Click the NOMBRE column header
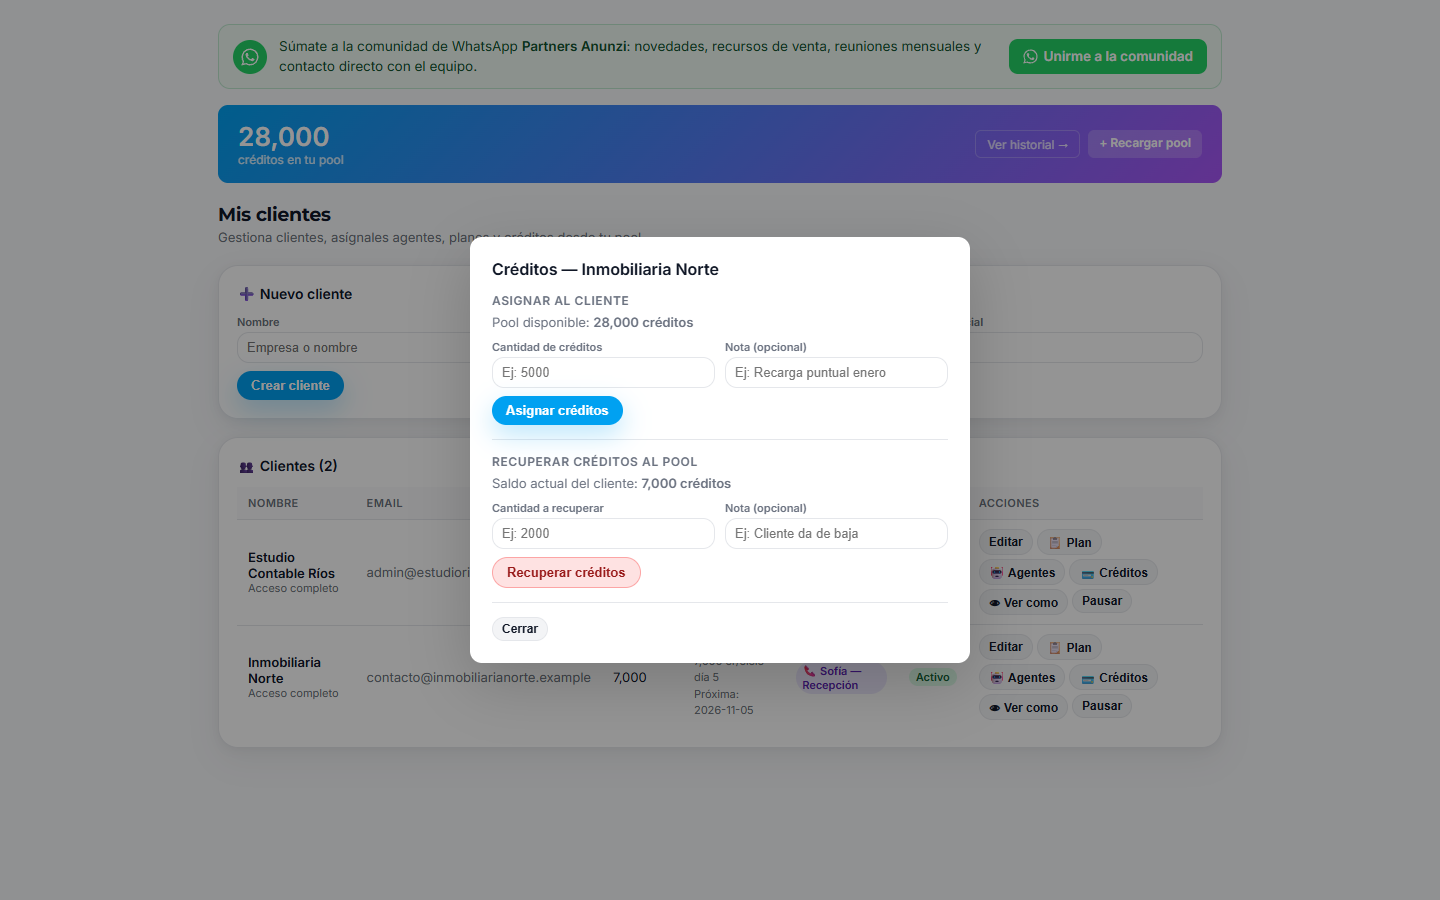Image resolution: width=1440 pixels, height=900 pixels. (273, 503)
